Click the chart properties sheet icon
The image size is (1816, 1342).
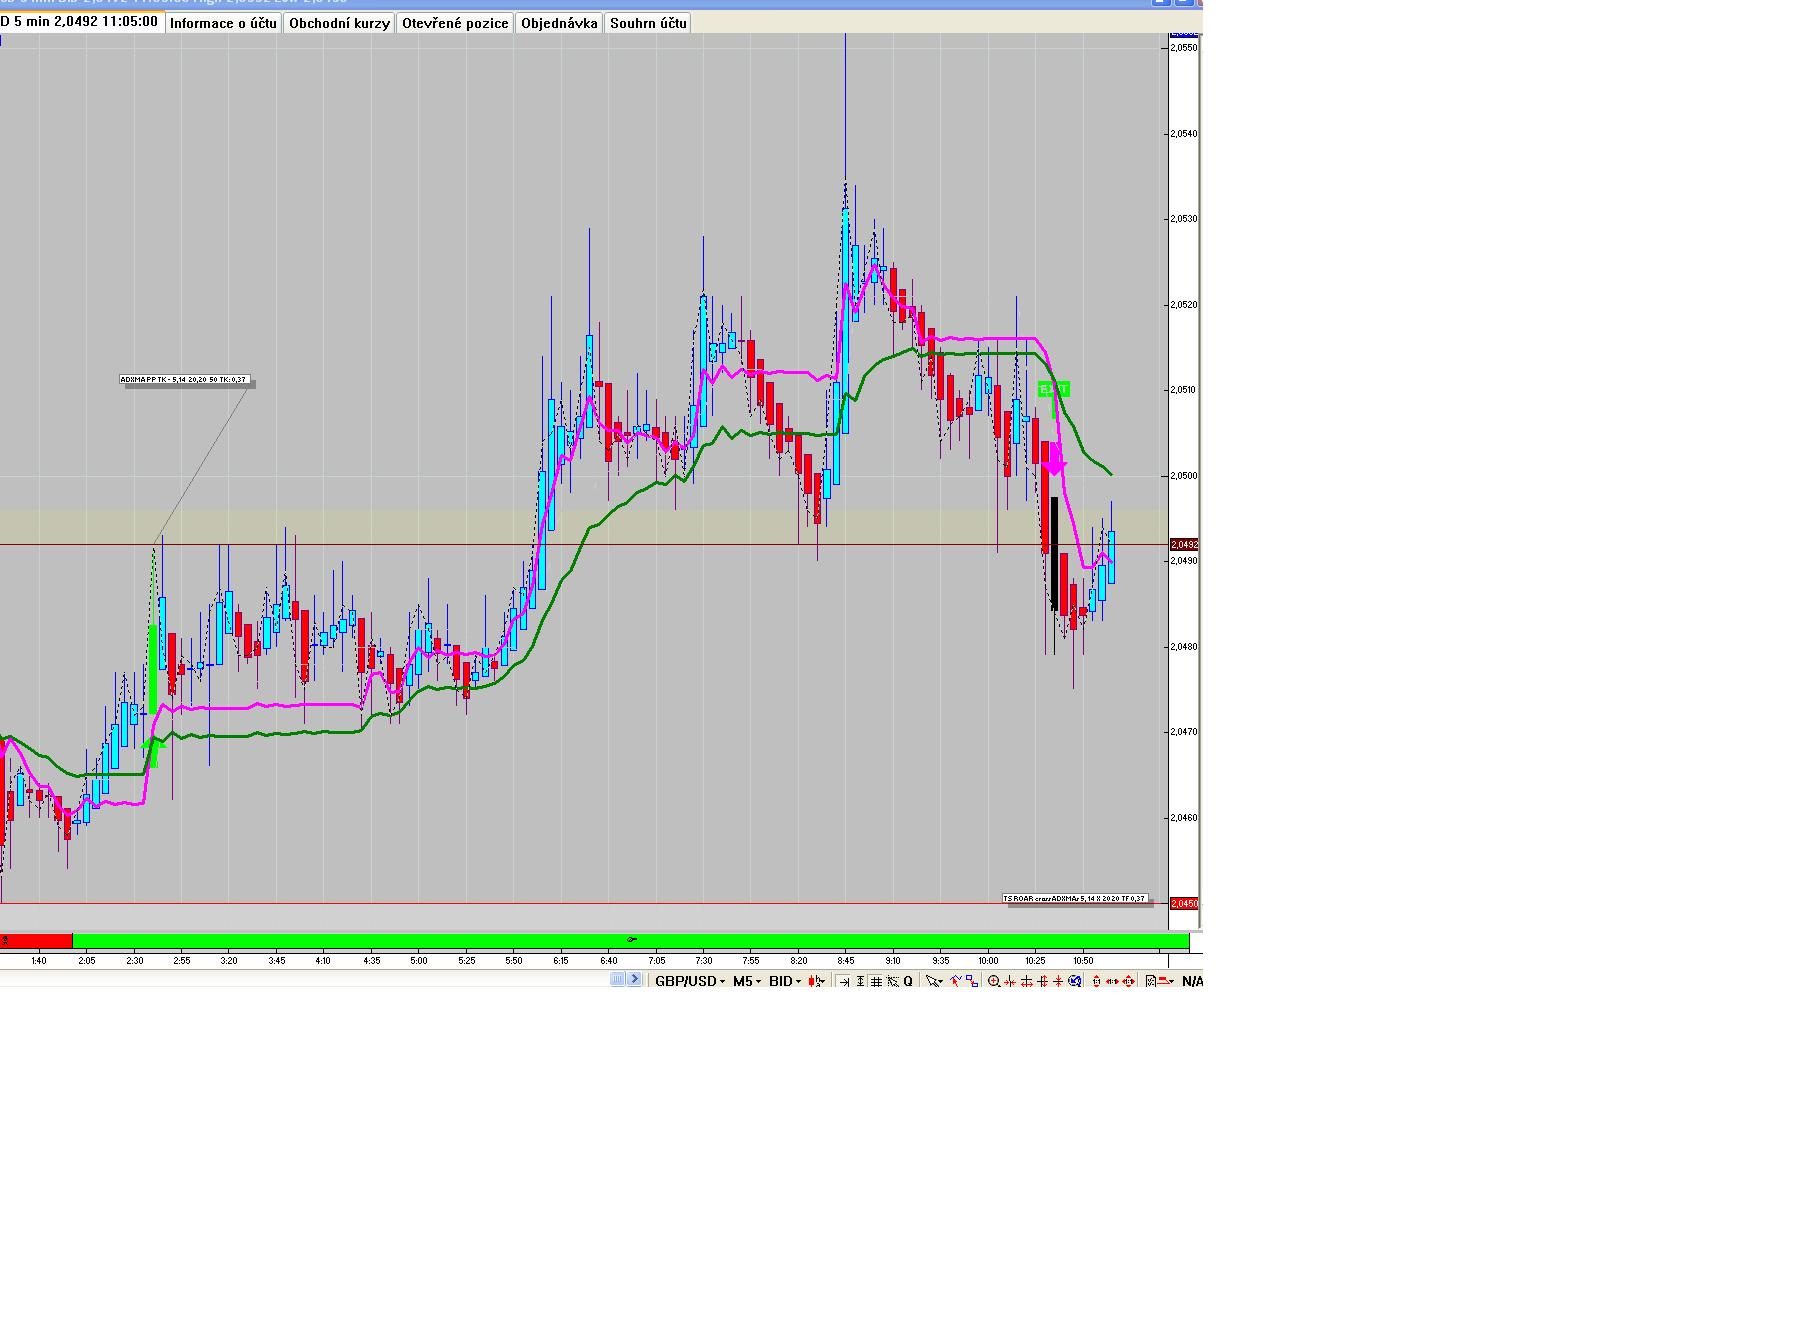pyautogui.click(x=1151, y=981)
